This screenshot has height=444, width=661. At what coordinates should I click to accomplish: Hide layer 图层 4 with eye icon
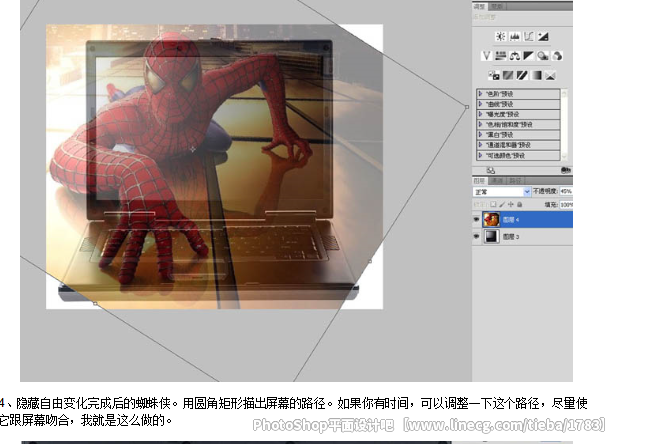[x=477, y=220]
